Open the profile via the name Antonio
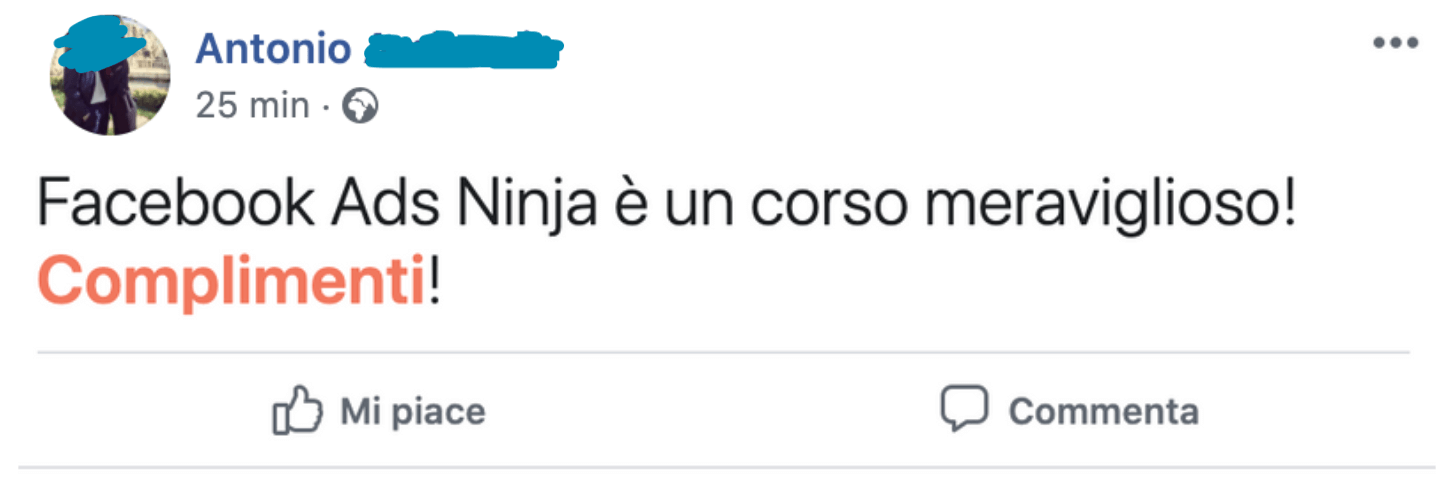 tap(273, 48)
